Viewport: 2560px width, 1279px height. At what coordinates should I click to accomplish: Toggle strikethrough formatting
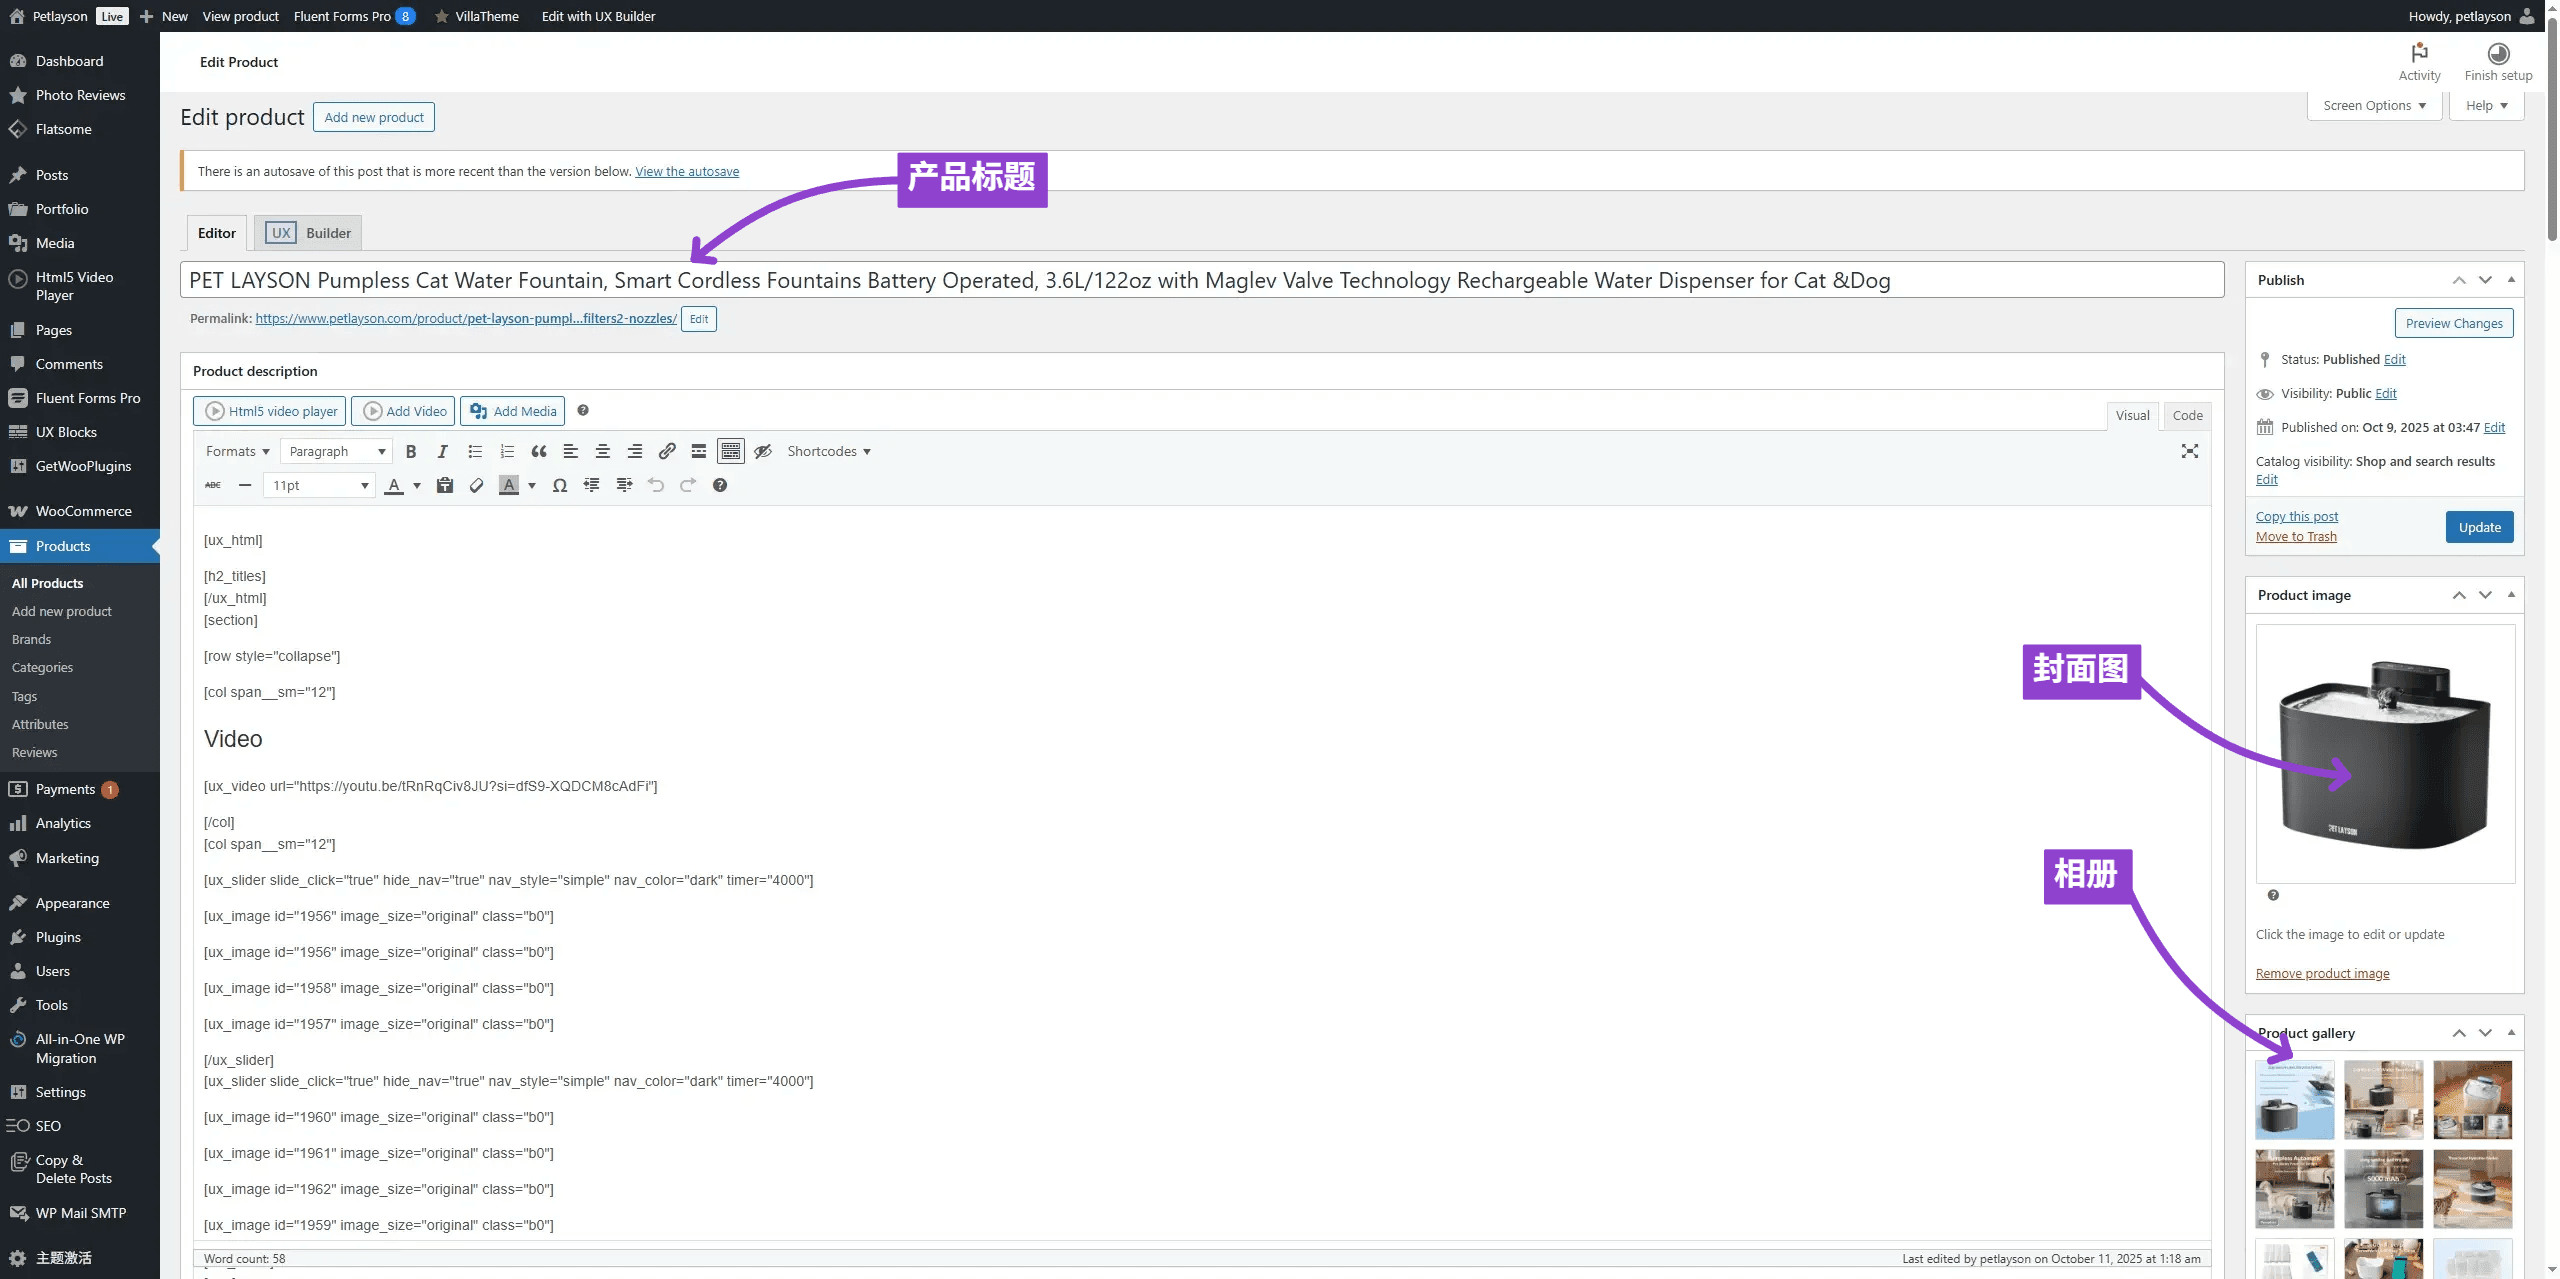213,485
